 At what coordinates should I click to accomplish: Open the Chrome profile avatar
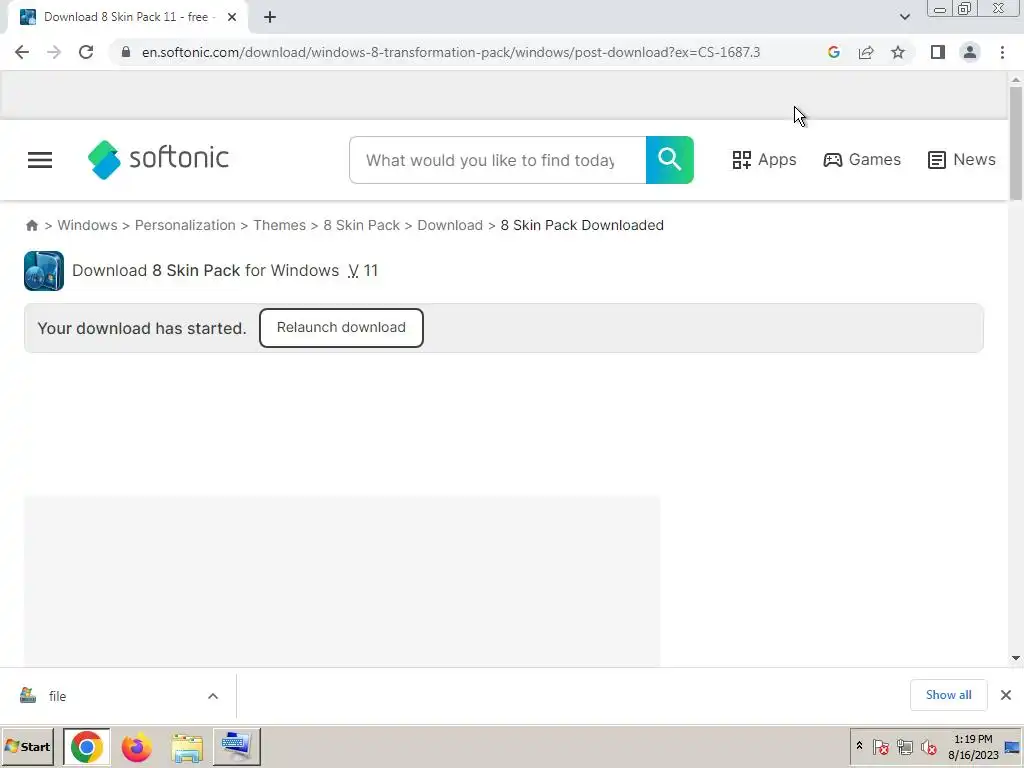970,52
